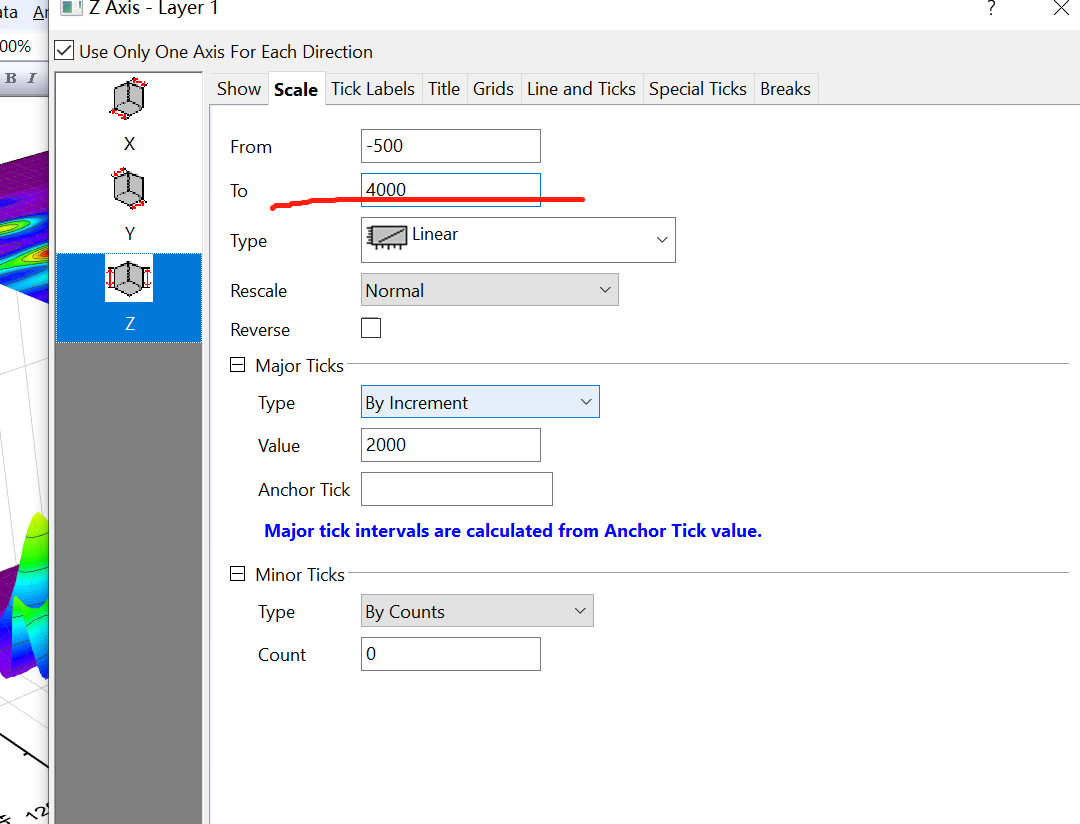
Task: Switch to the Tick Labels tab
Action: point(373,89)
